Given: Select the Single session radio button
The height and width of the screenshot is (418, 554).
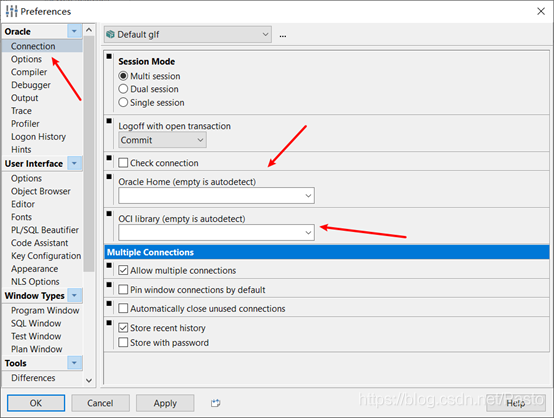Looking at the screenshot, I should [123, 102].
